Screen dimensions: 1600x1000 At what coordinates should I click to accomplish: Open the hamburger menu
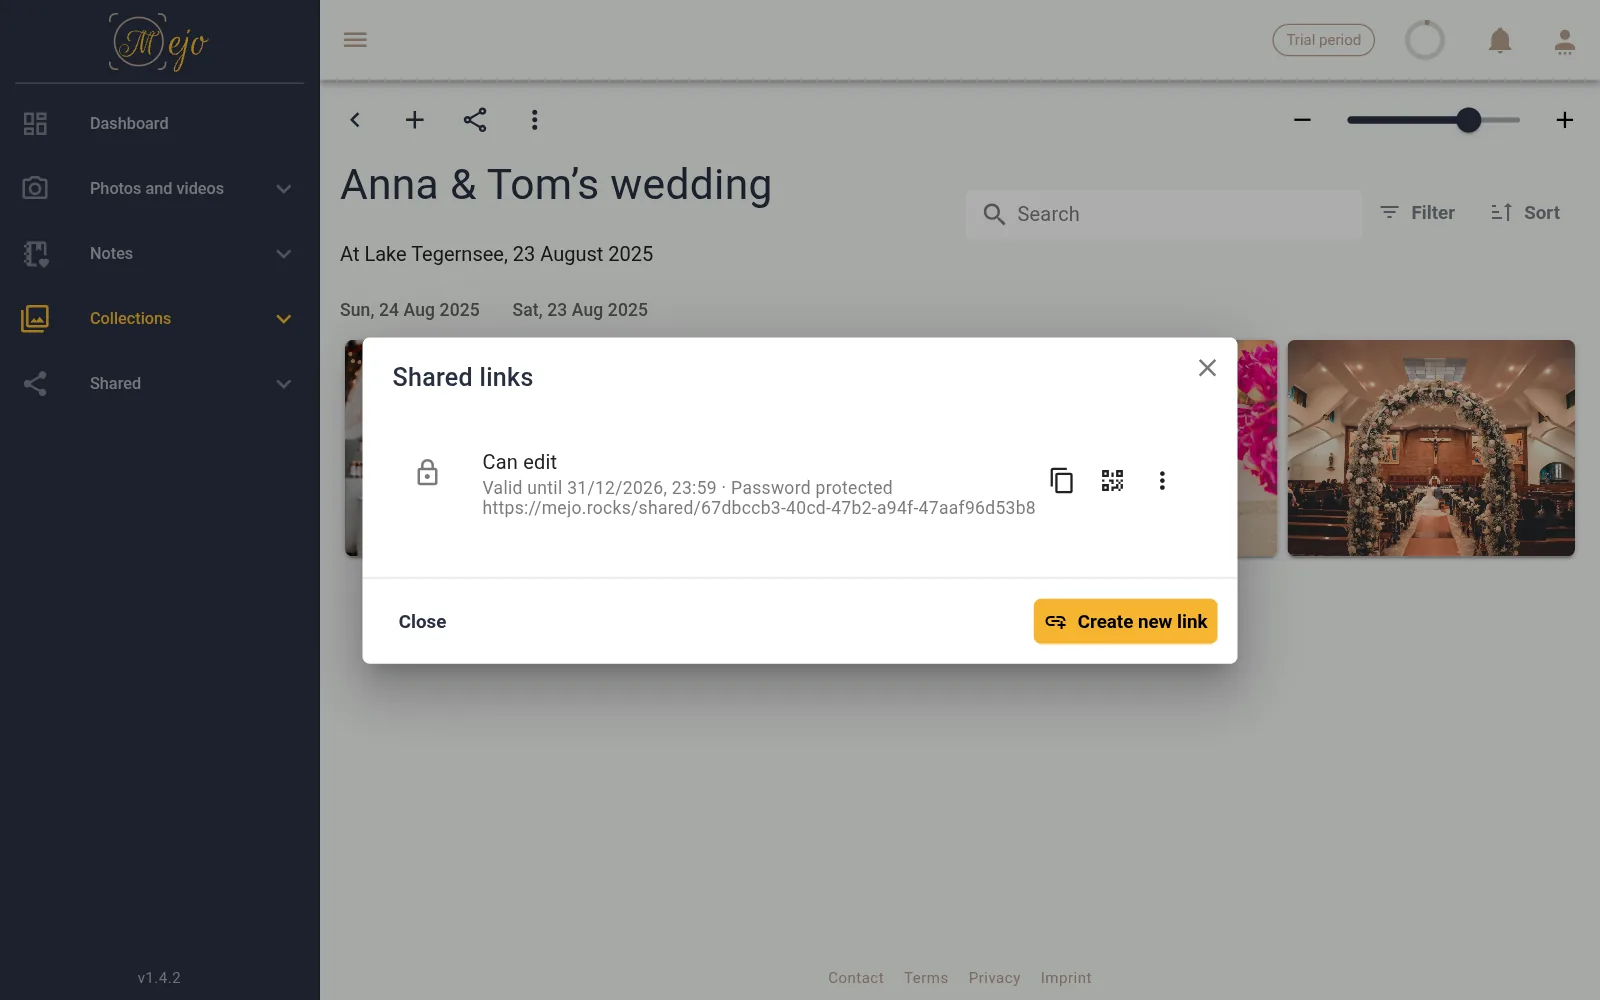[355, 40]
